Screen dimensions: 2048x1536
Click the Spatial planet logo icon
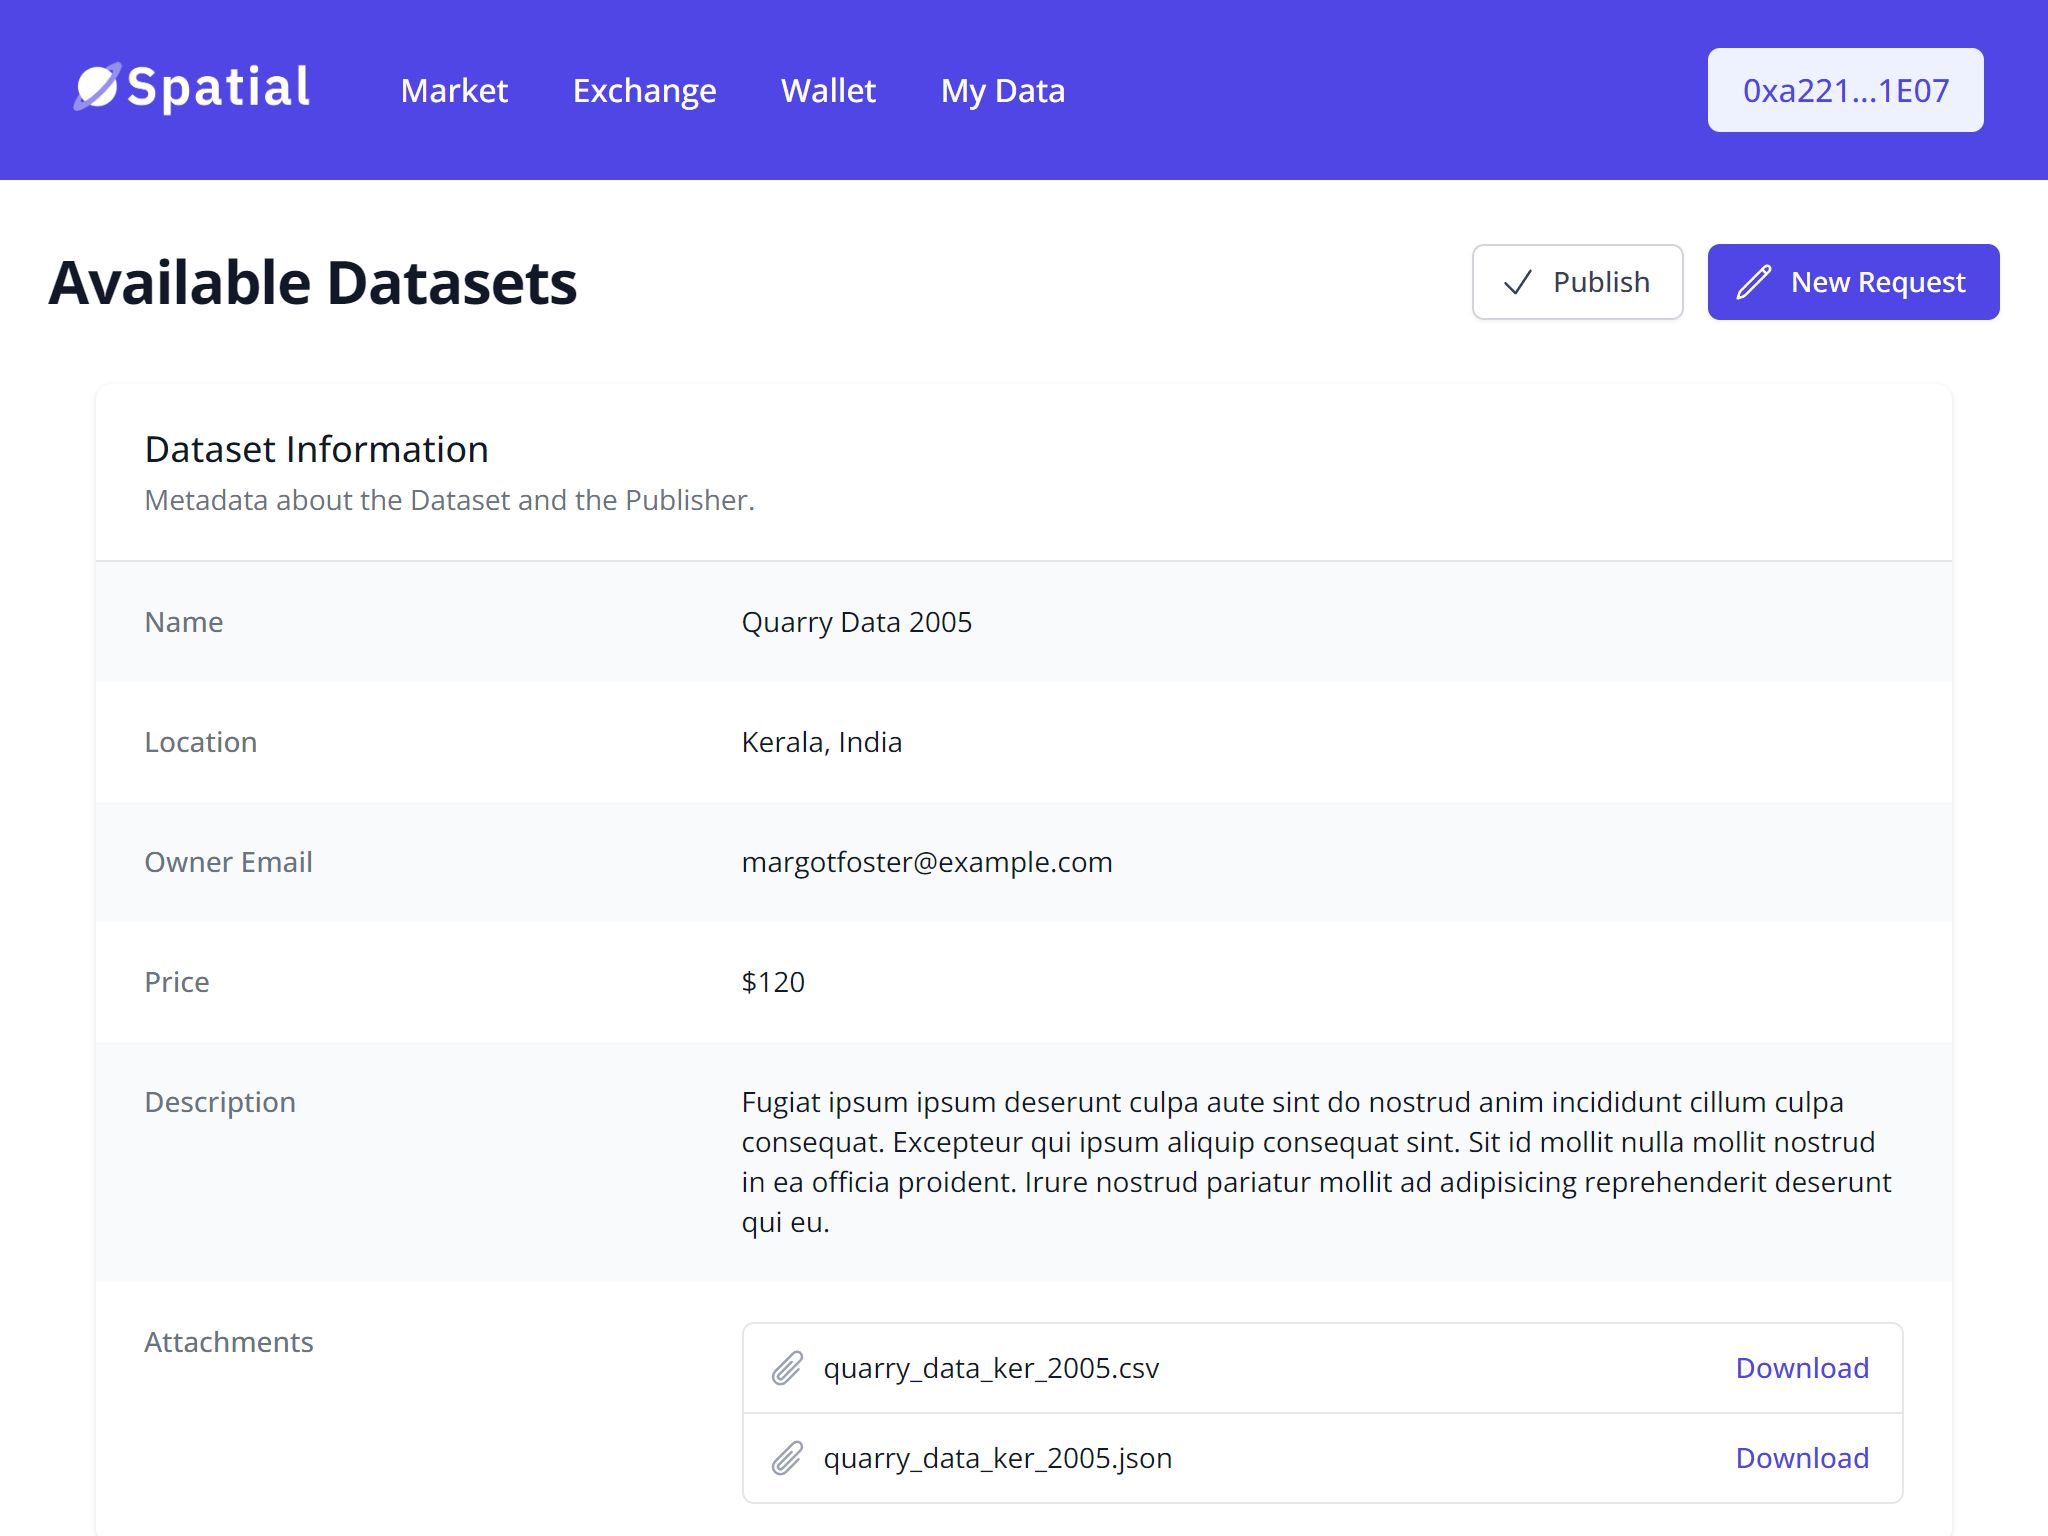[97, 87]
